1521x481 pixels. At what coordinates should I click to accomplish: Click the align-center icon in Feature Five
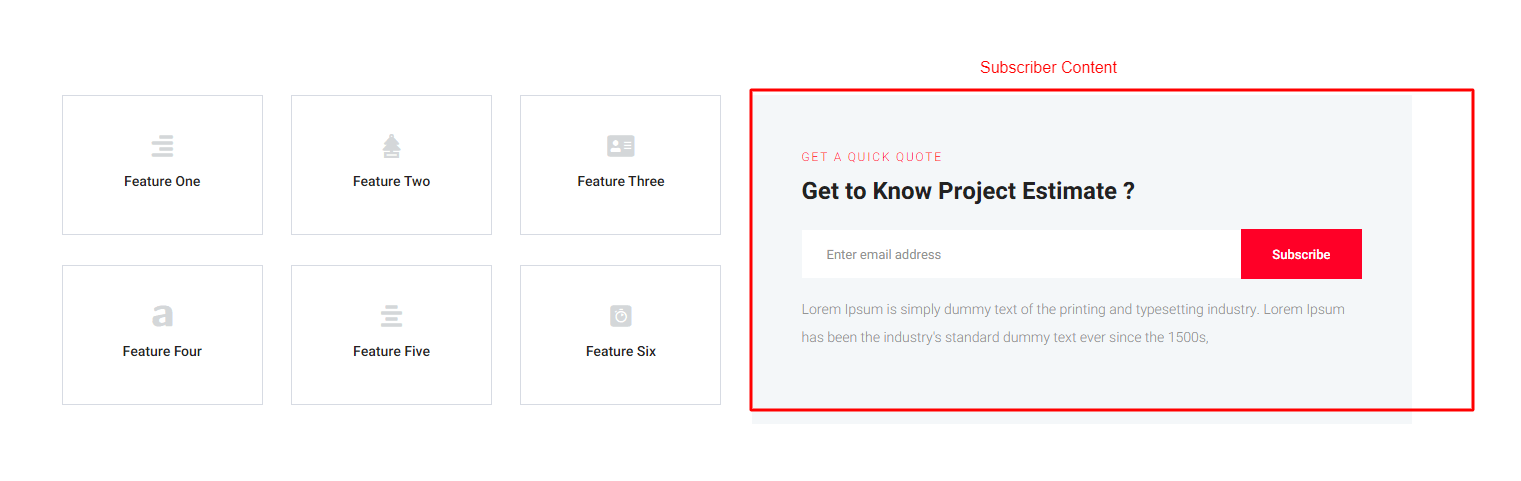coord(391,316)
